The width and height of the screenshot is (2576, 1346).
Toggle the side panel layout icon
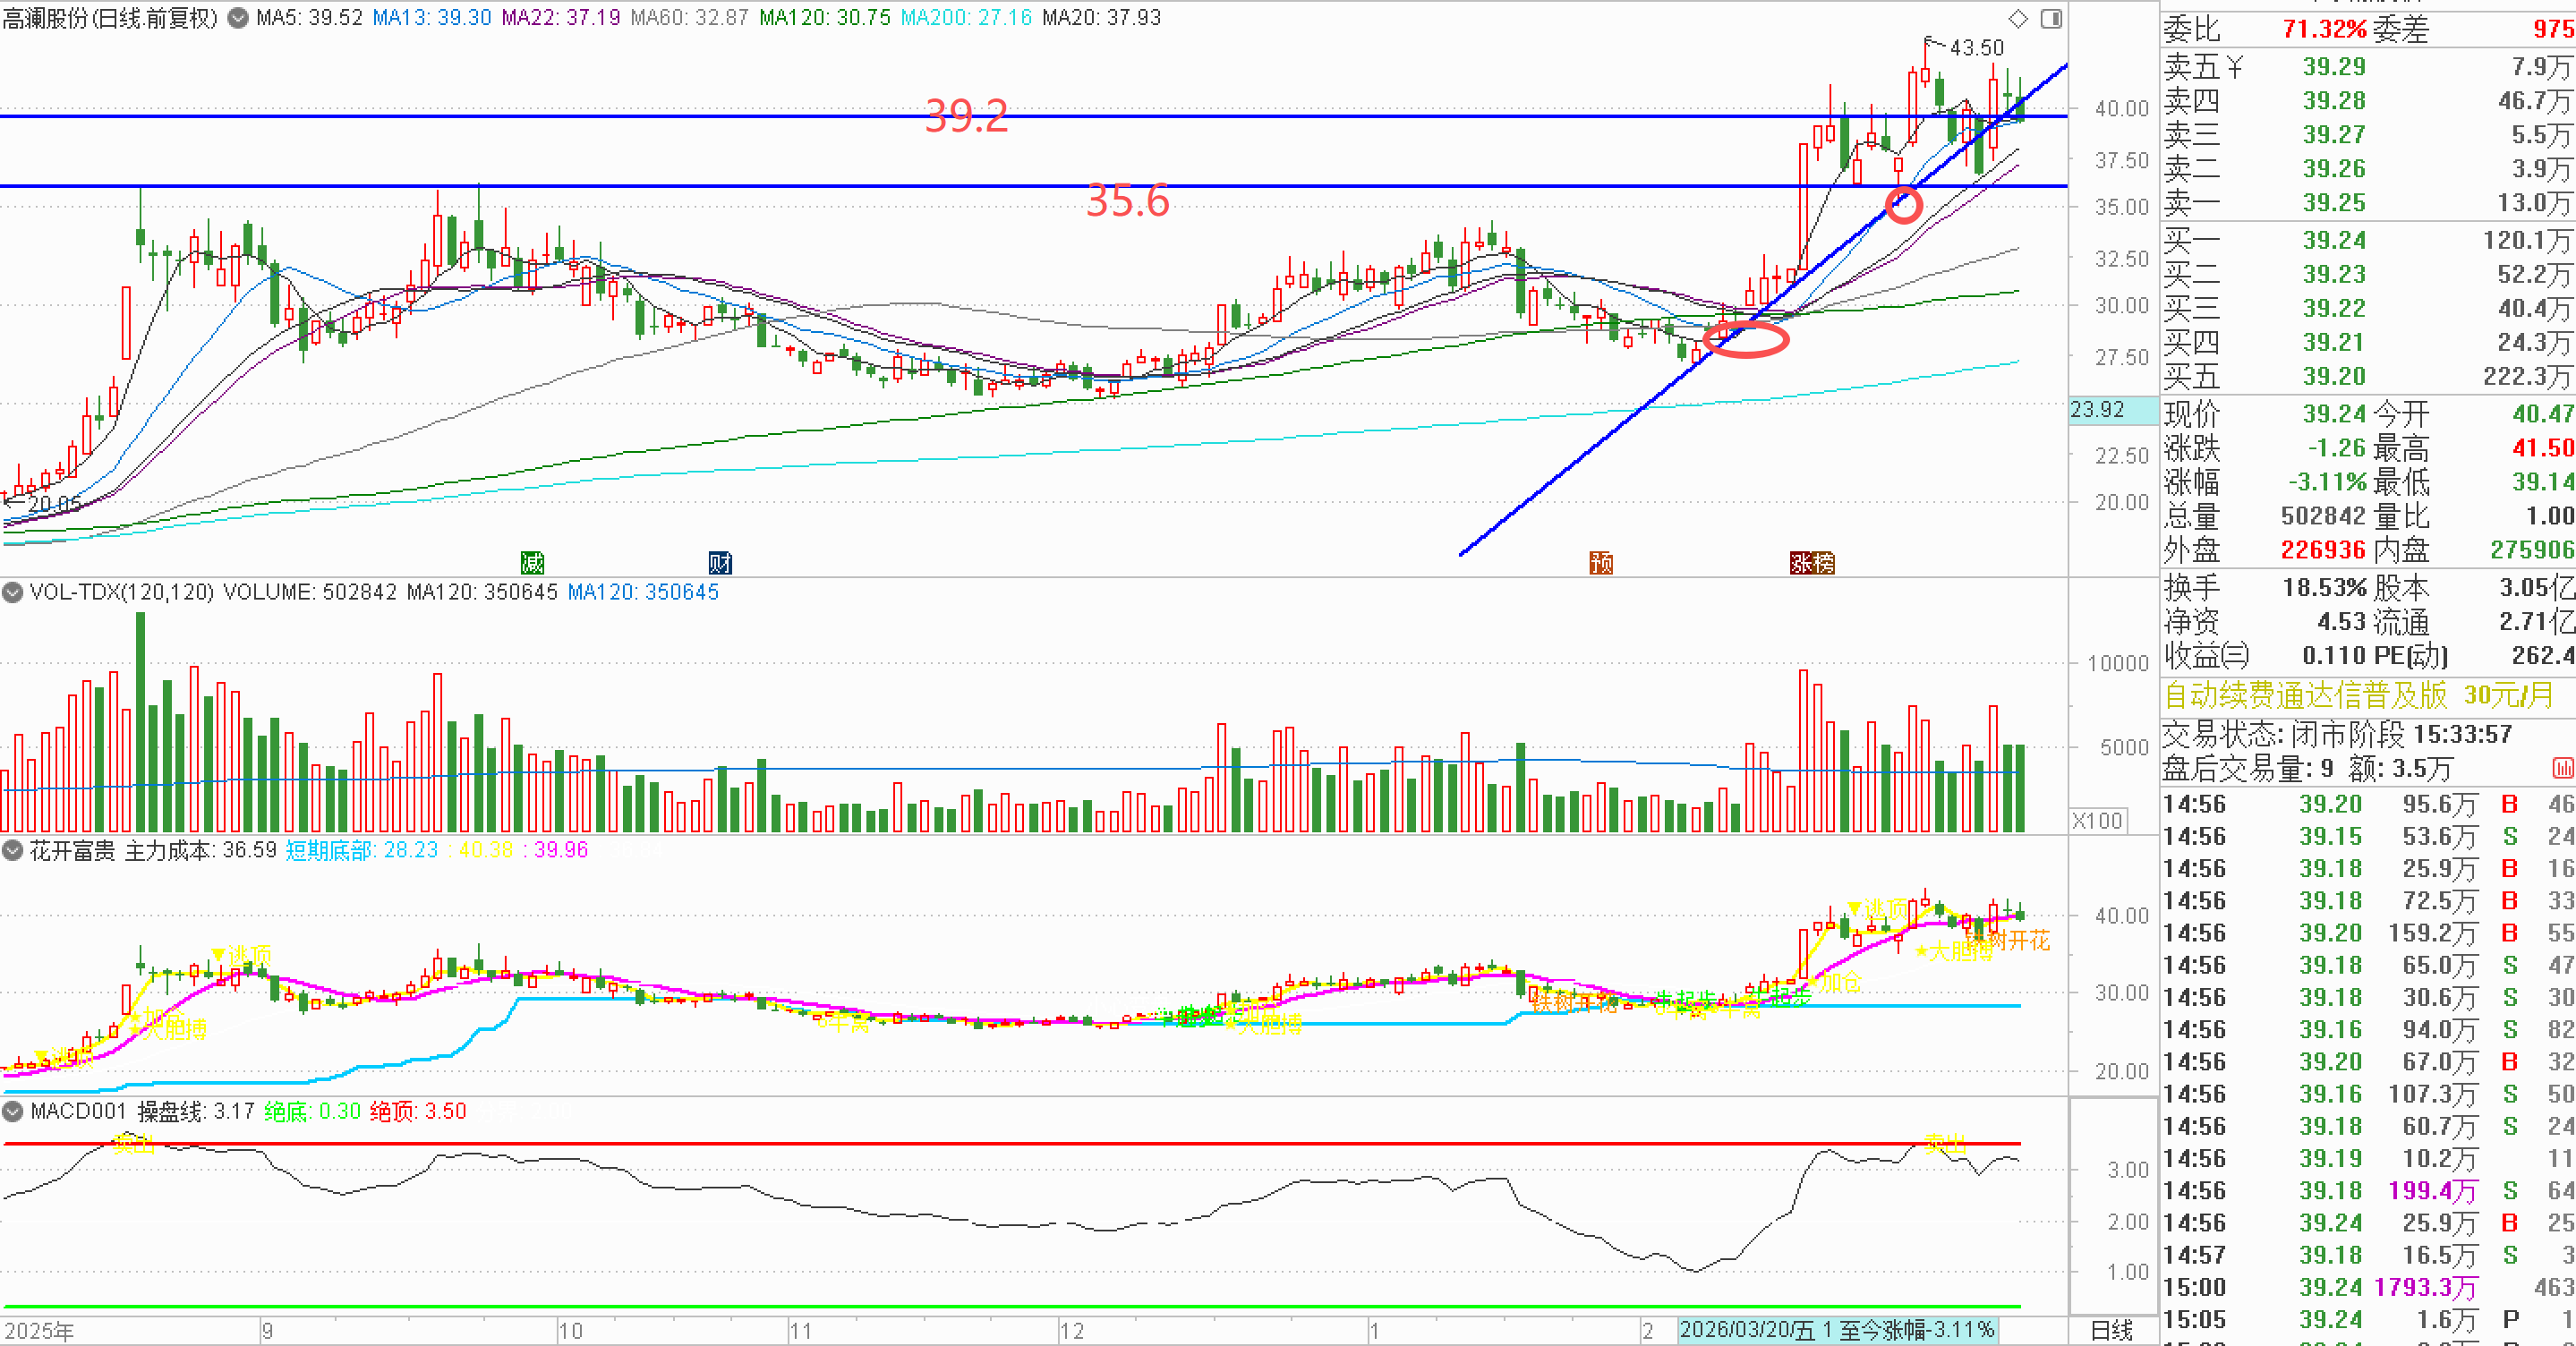[x=2051, y=18]
